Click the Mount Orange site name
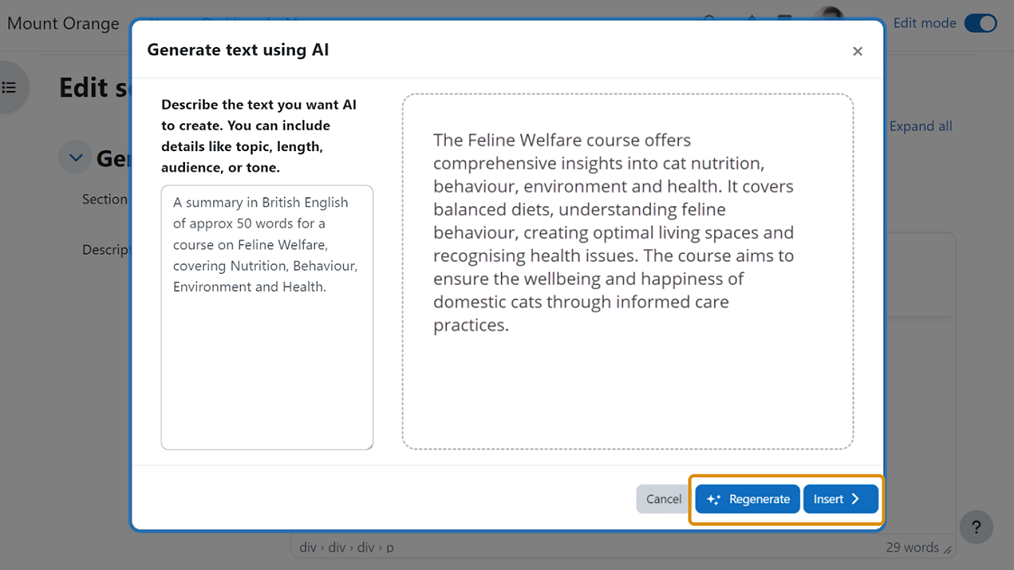 [63, 23]
